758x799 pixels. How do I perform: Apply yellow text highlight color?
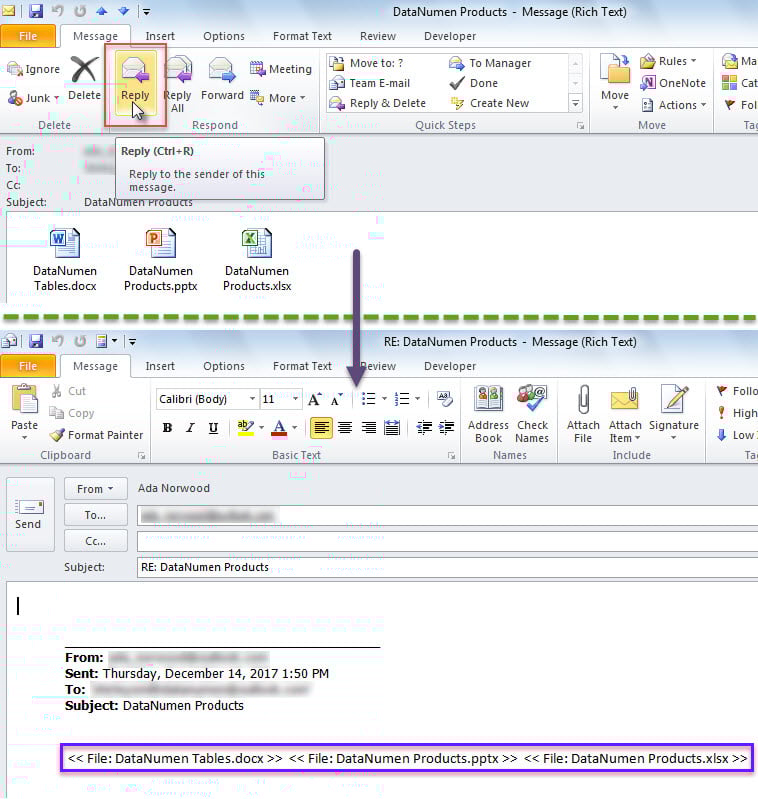pos(246,428)
